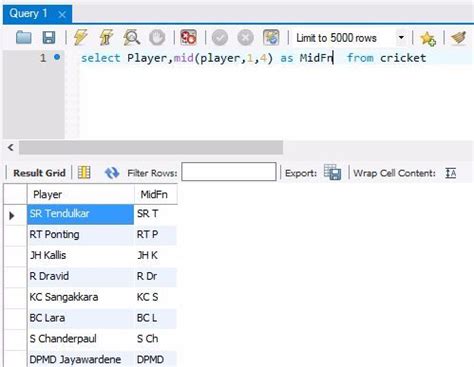
Task: Click the line 1 breakpoint dot
Action: coord(57,57)
